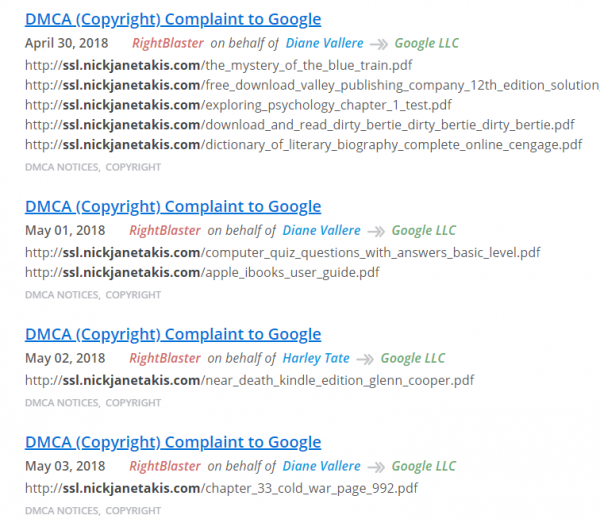The image size is (600, 519).
Task: Open the May 03, 2018 DMCA Complaint link
Action: pyautogui.click(x=173, y=443)
